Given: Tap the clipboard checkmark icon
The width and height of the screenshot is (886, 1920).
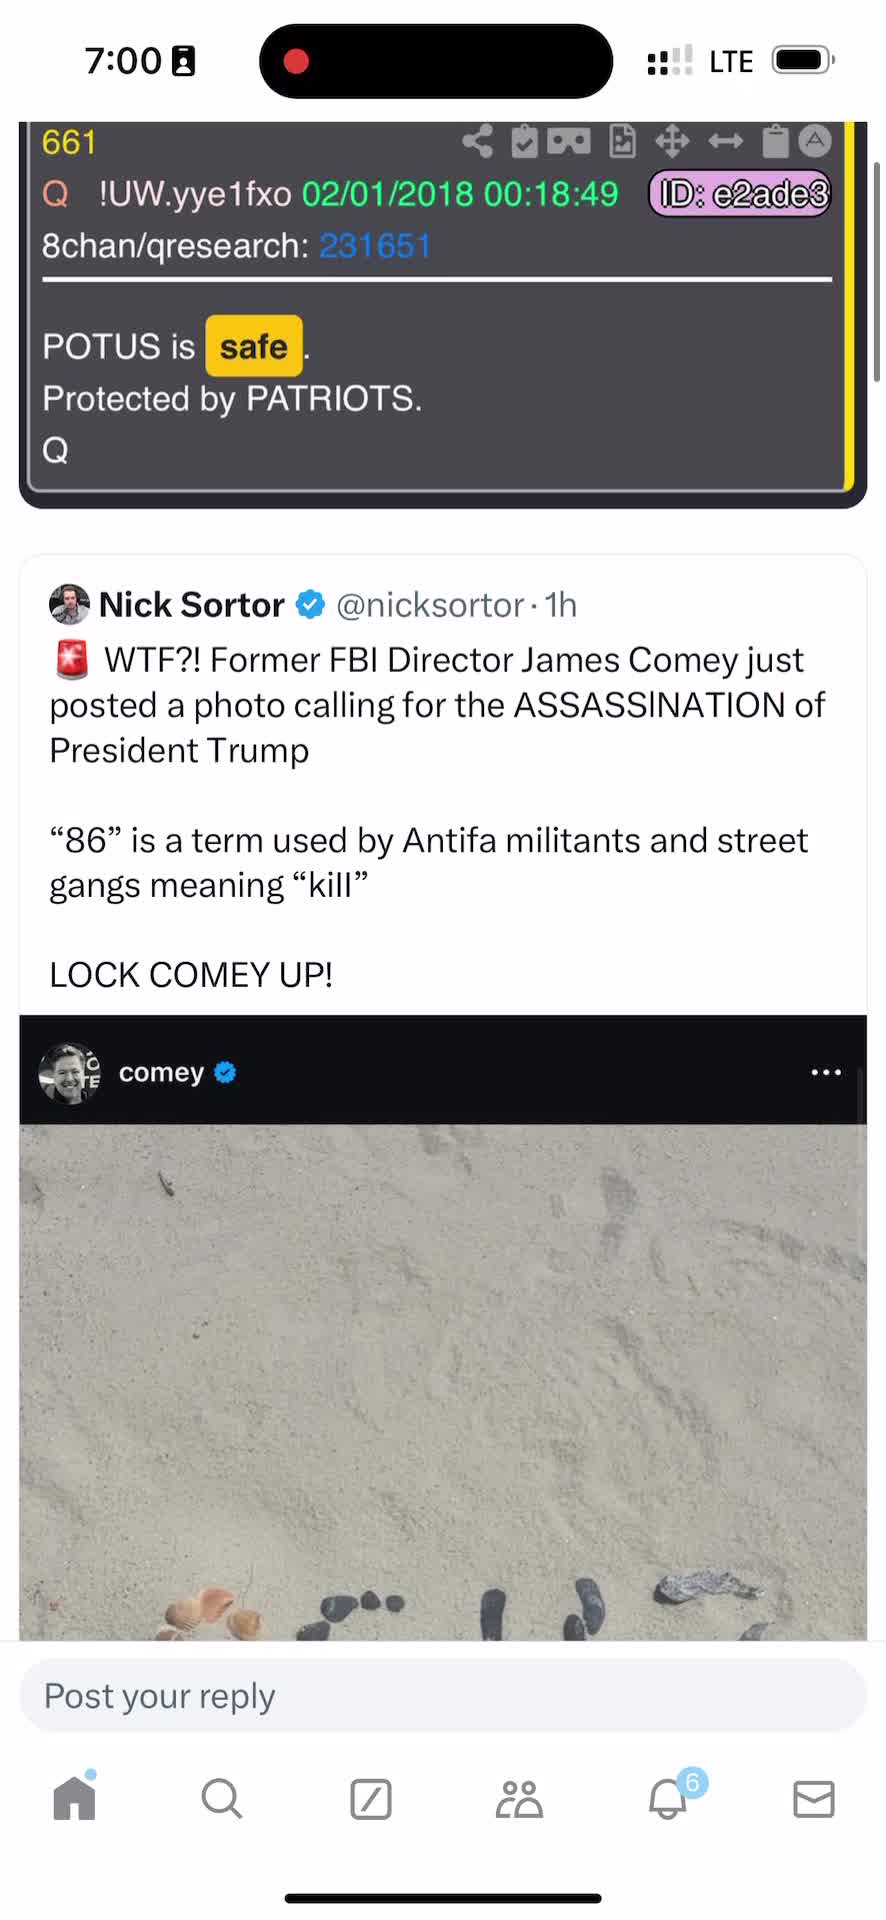Looking at the screenshot, I should click(524, 142).
